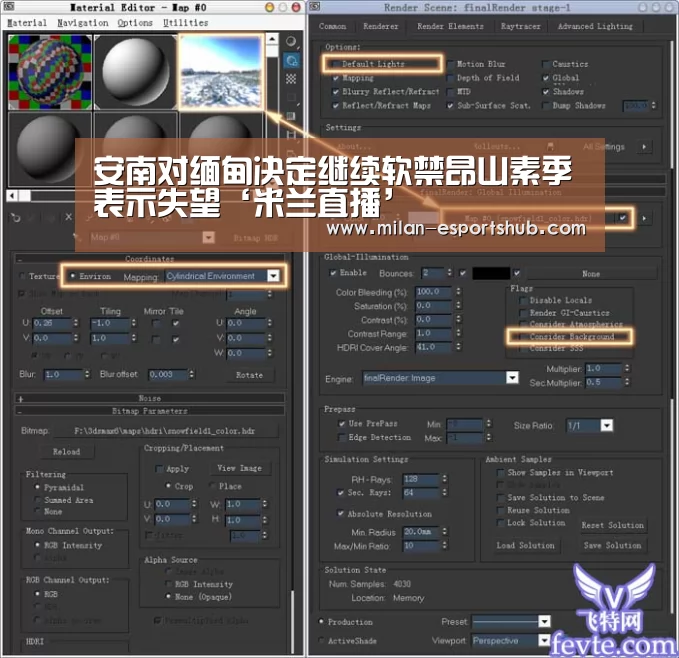Click the black color swatch beside Bounces

(x=491, y=273)
